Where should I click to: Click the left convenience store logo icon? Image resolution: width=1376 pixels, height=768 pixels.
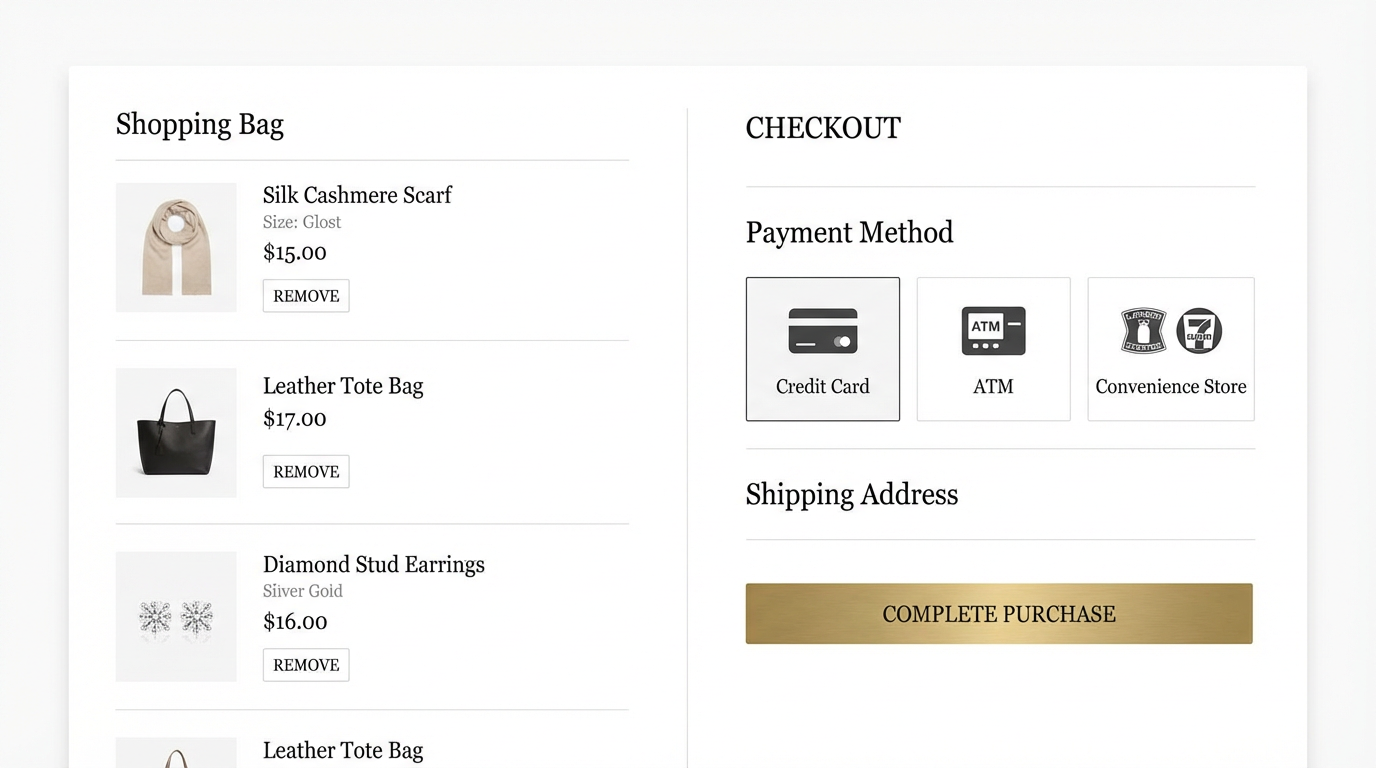click(1143, 331)
